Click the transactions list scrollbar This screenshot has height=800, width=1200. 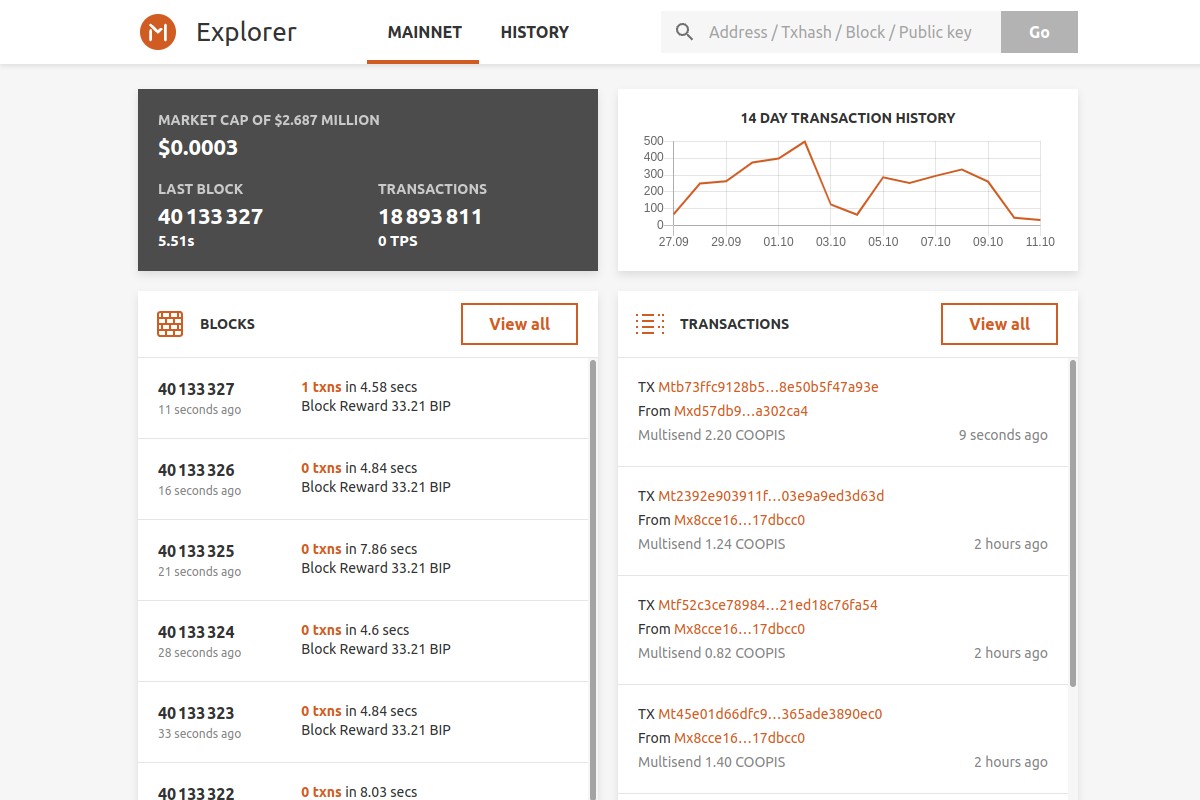click(x=1073, y=523)
